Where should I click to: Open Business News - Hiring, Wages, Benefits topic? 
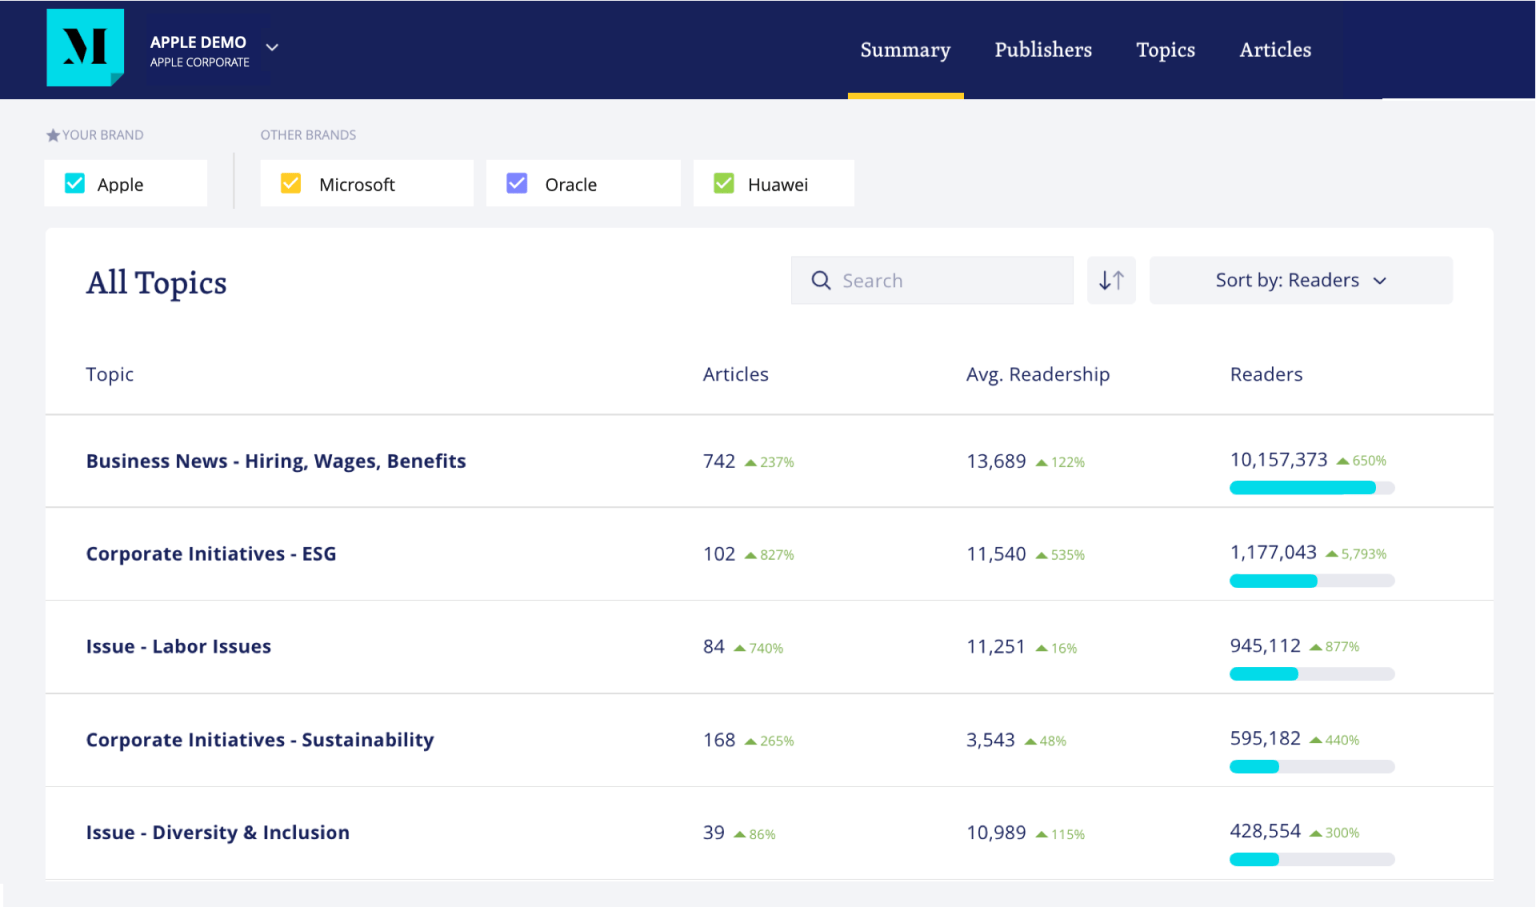pos(276,461)
